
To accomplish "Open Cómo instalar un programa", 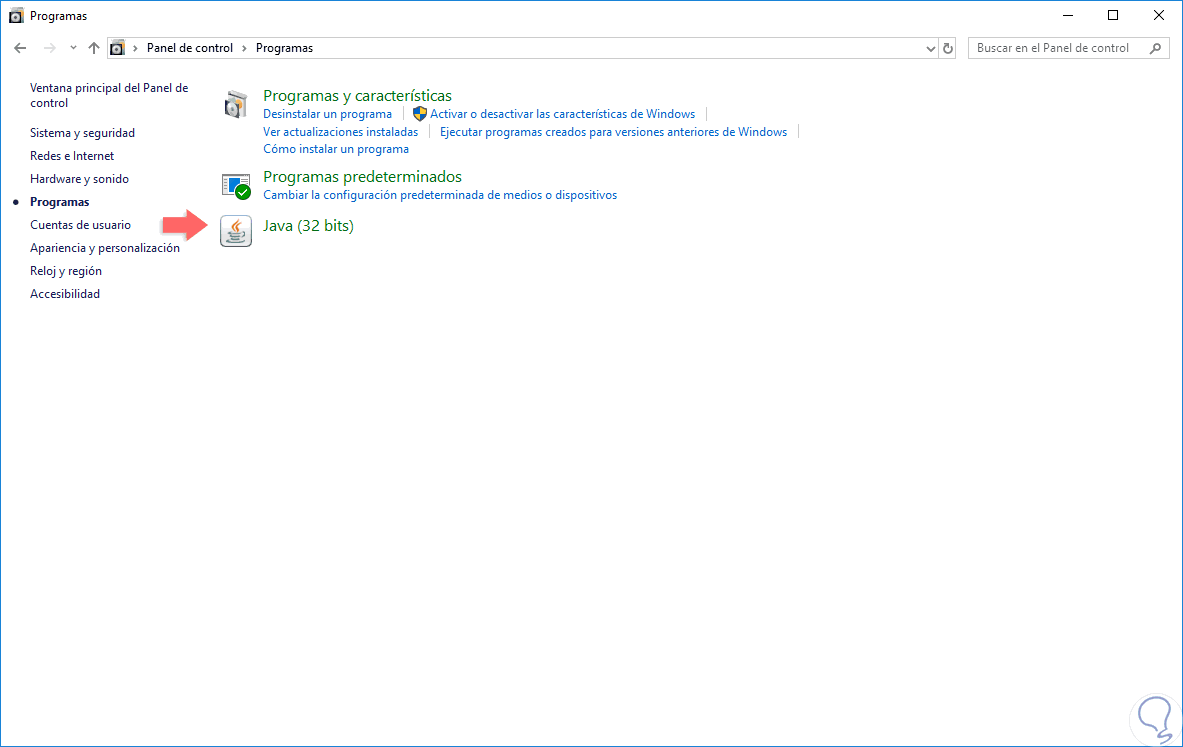I will [335, 148].
